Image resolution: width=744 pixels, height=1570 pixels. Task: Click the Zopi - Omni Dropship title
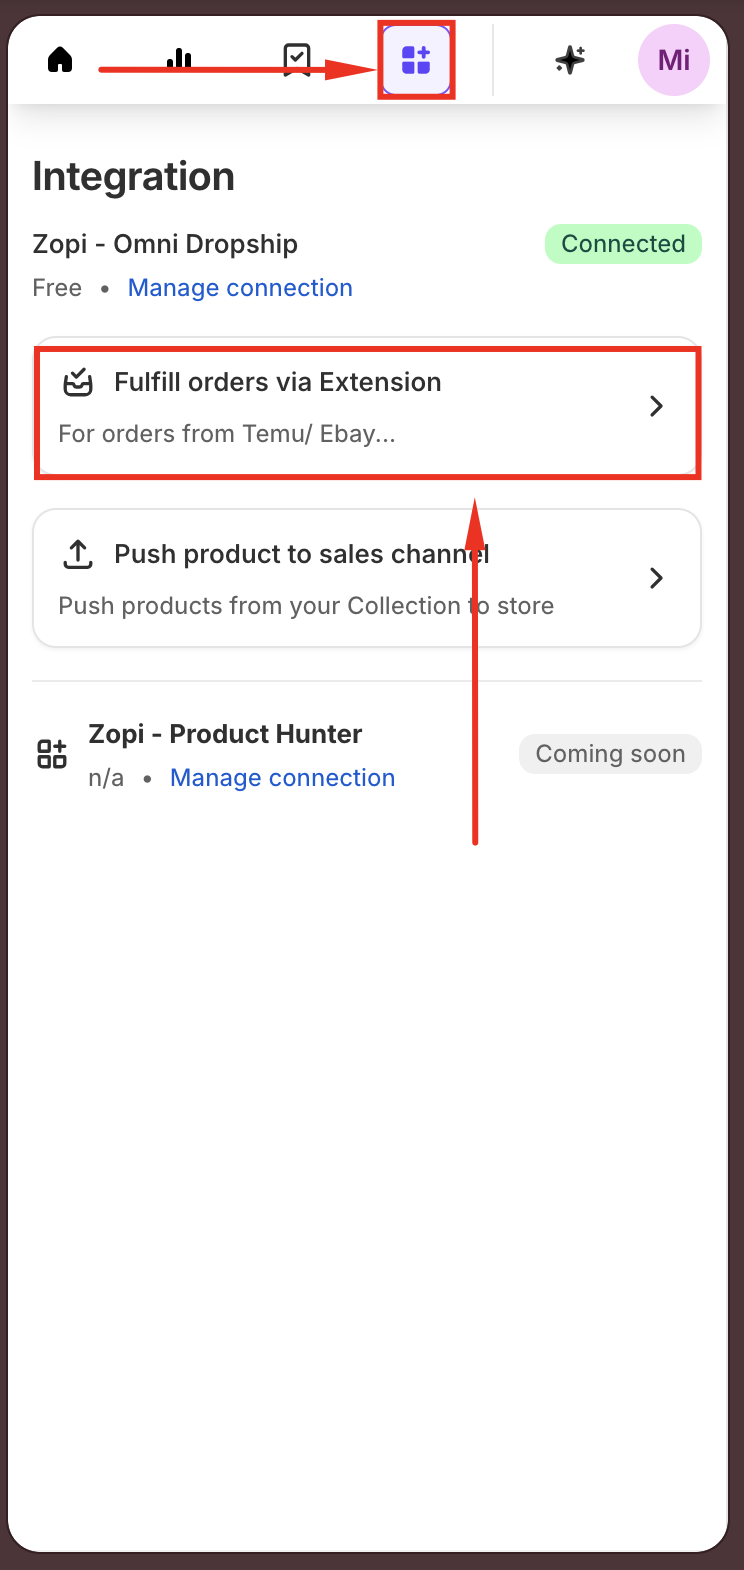[165, 244]
